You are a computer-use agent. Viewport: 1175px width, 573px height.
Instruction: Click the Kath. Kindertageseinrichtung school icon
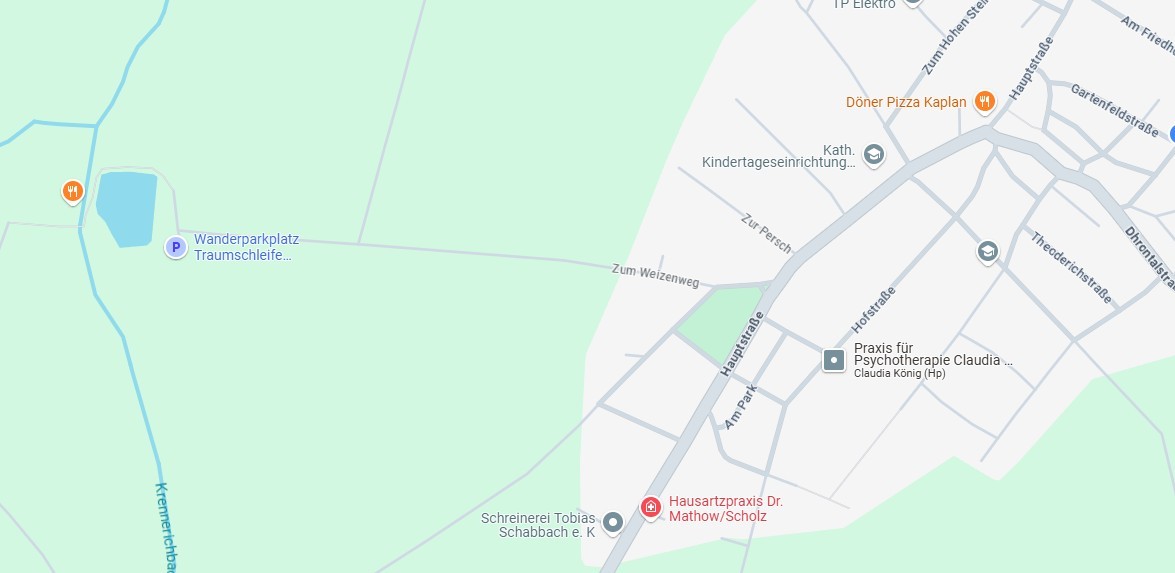(x=873, y=155)
